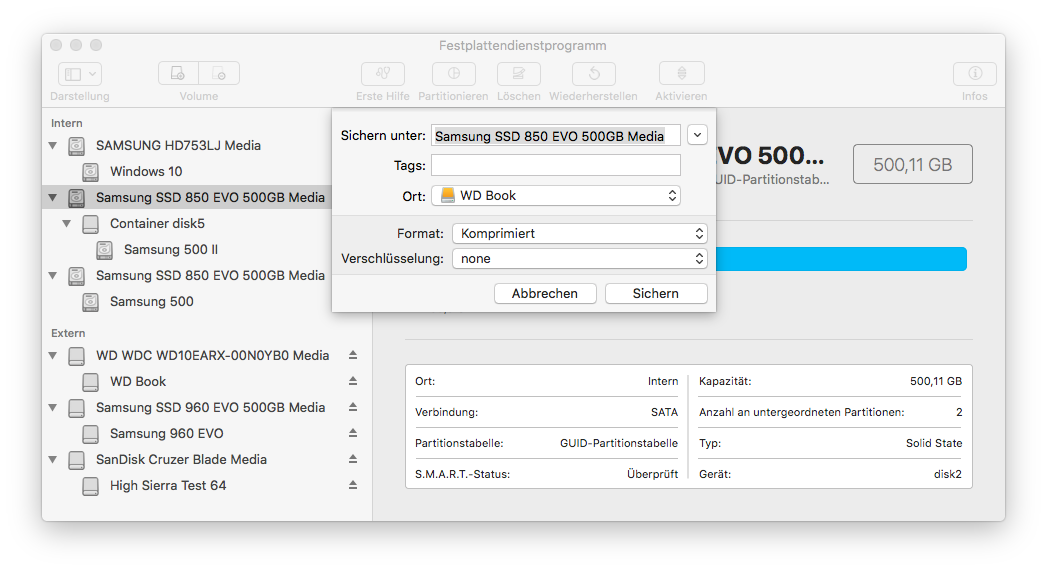Screen dimensions: 1047x571
Task: Click the Container disk5 icon
Action: (x=90, y=224)
